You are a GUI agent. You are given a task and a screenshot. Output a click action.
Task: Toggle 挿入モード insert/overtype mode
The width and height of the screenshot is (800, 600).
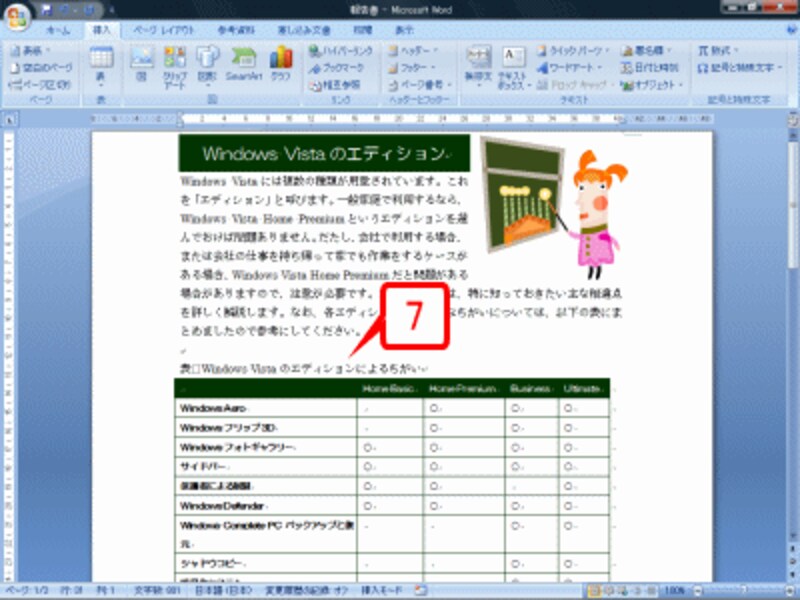pyautogui.click(x=381, y=590)
